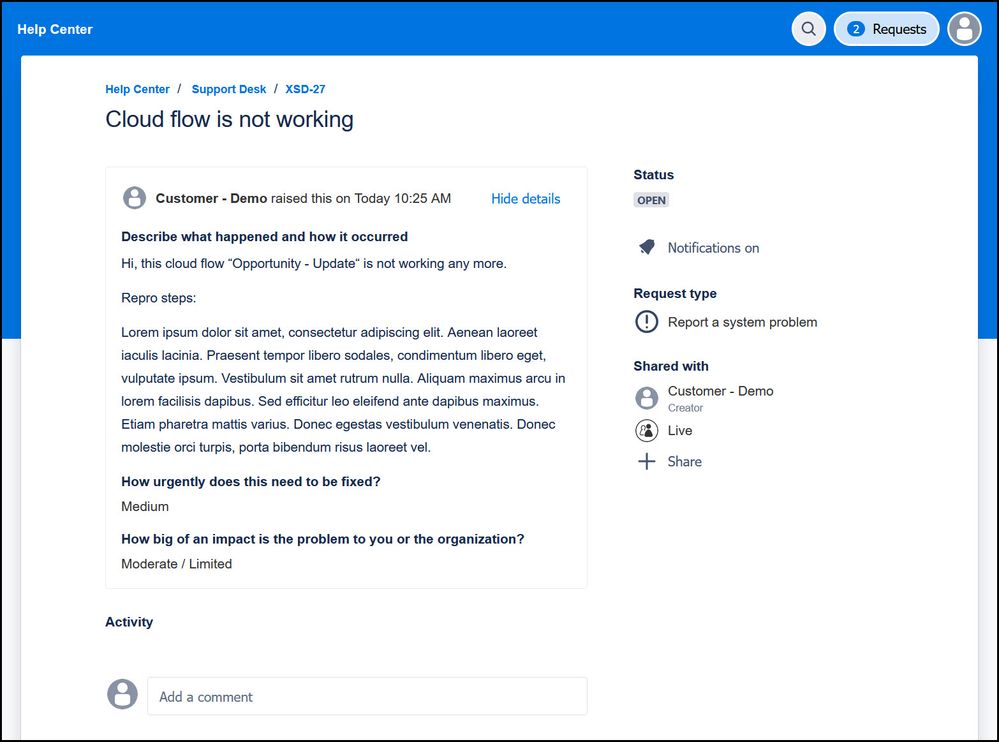Click the Help Center title in top bar
Viewport: 999px width, 742px height.
point(55,30)
